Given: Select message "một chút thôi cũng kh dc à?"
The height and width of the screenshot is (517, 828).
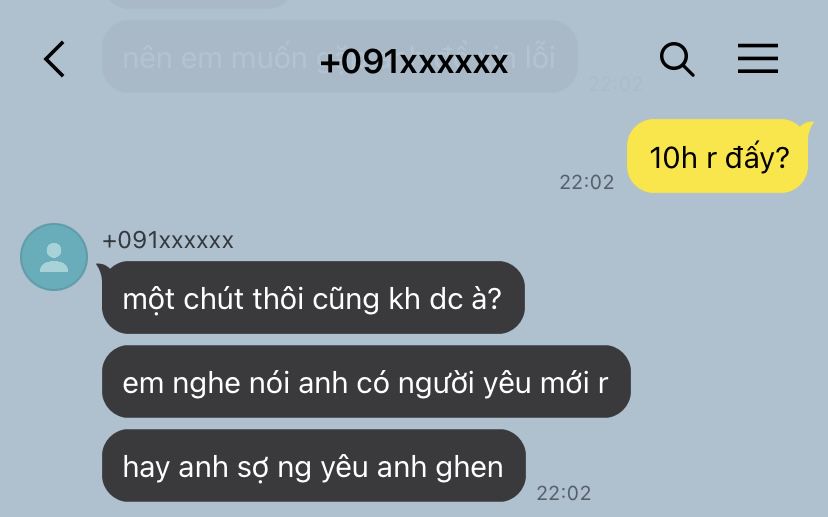Looking at the screenshot, I should pos(313,297).
